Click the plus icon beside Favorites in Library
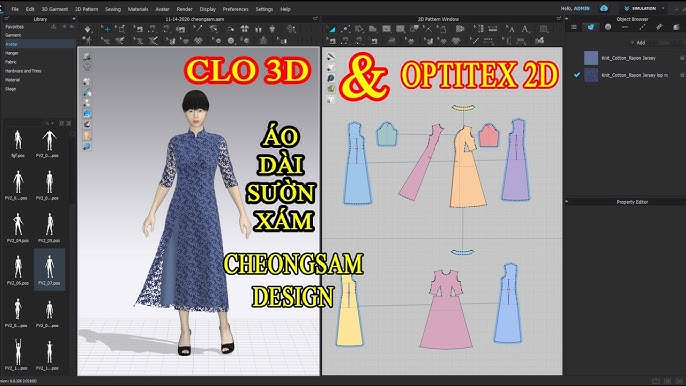This screenshot has width=686, height=386. [64, 27]
